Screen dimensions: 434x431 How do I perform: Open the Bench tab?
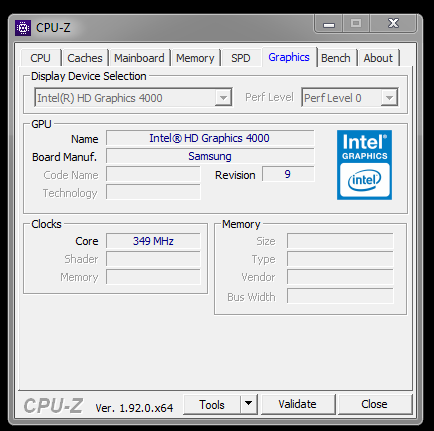336,58
